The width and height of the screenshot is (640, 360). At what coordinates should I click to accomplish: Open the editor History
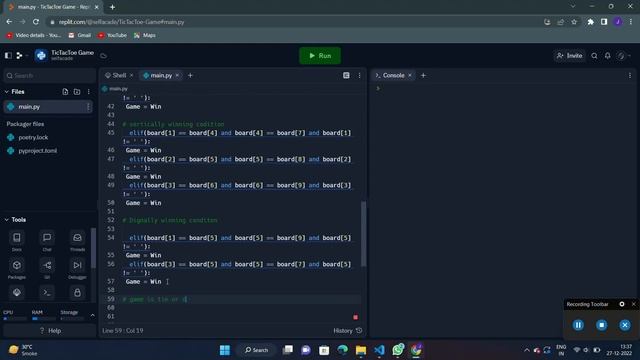coord(347,331)
